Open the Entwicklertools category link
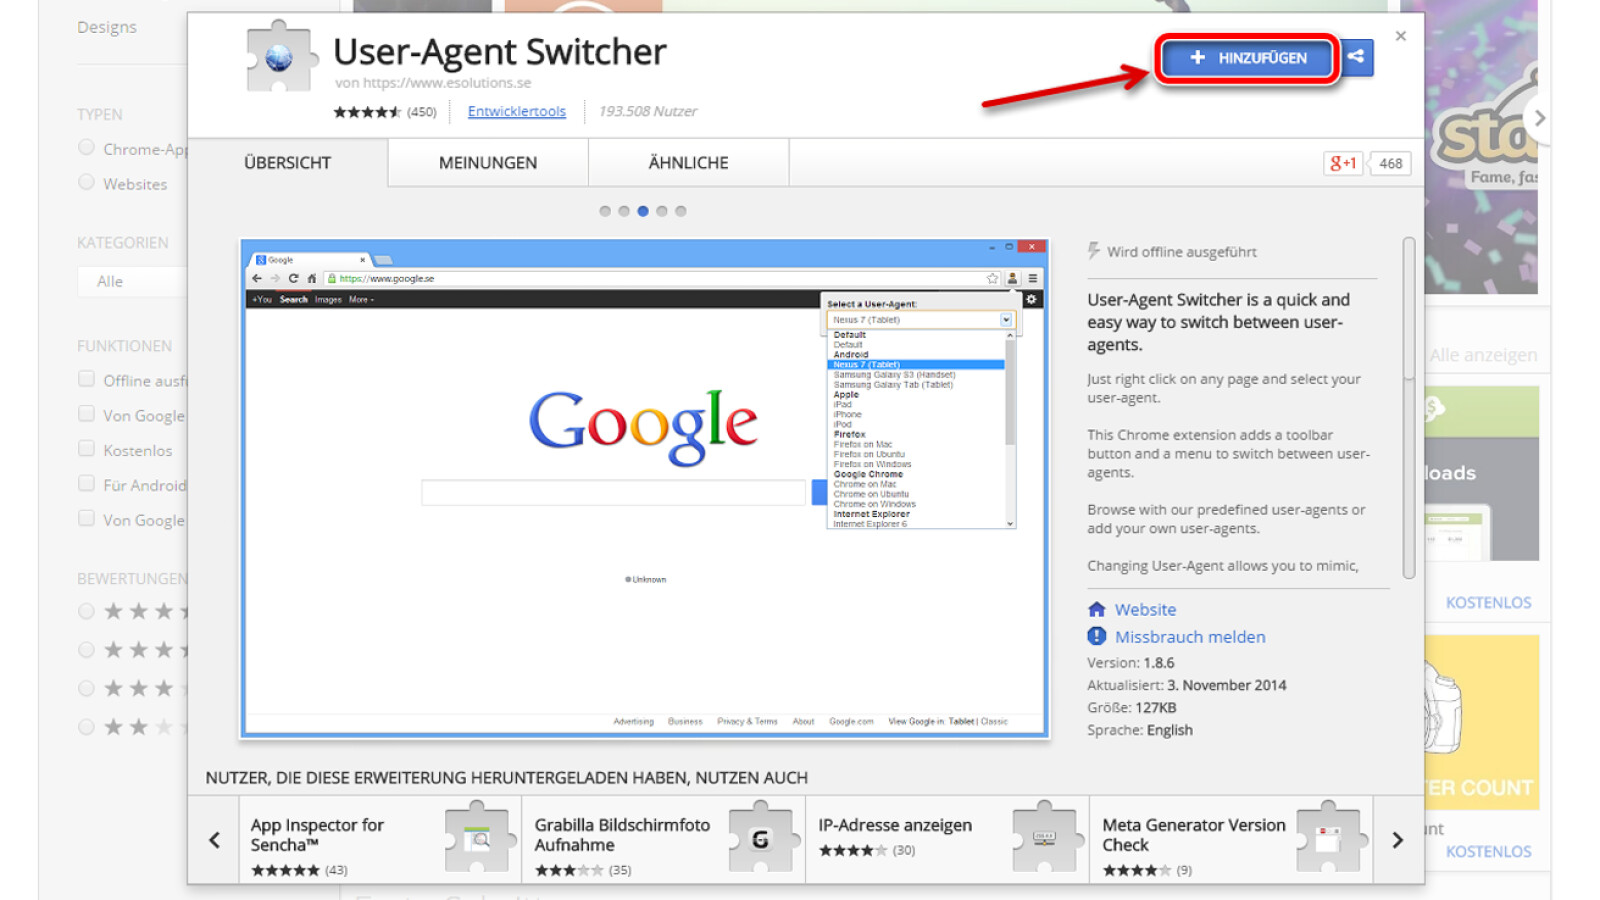Image resolution: width=1600 pixels, height=900 pixels. click(x=517, y=111)
